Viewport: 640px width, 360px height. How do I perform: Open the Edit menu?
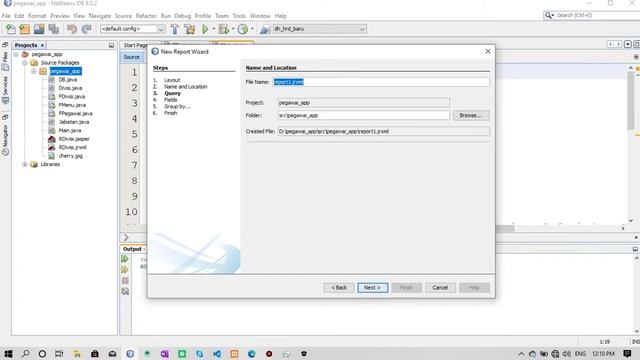(19, 16)
